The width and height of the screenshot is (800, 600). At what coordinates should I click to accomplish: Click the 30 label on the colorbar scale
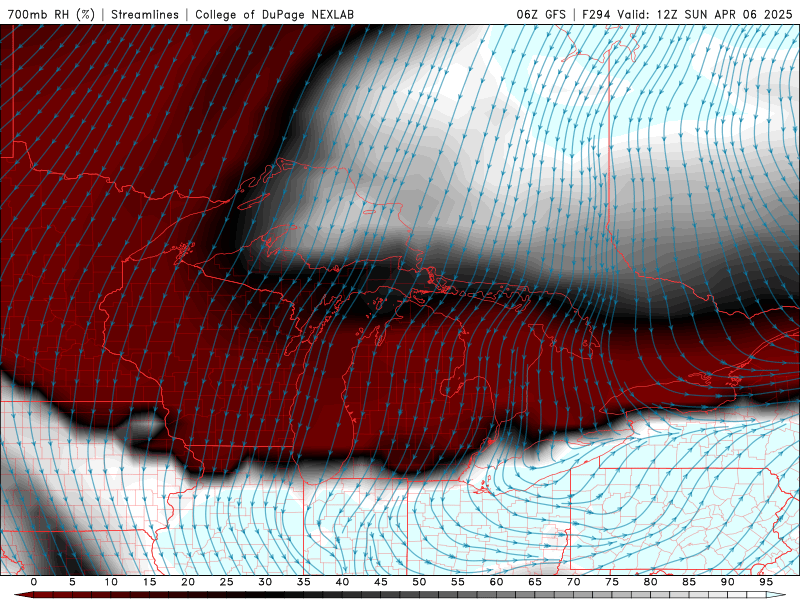pyautogui.click(x=265, y=582)
